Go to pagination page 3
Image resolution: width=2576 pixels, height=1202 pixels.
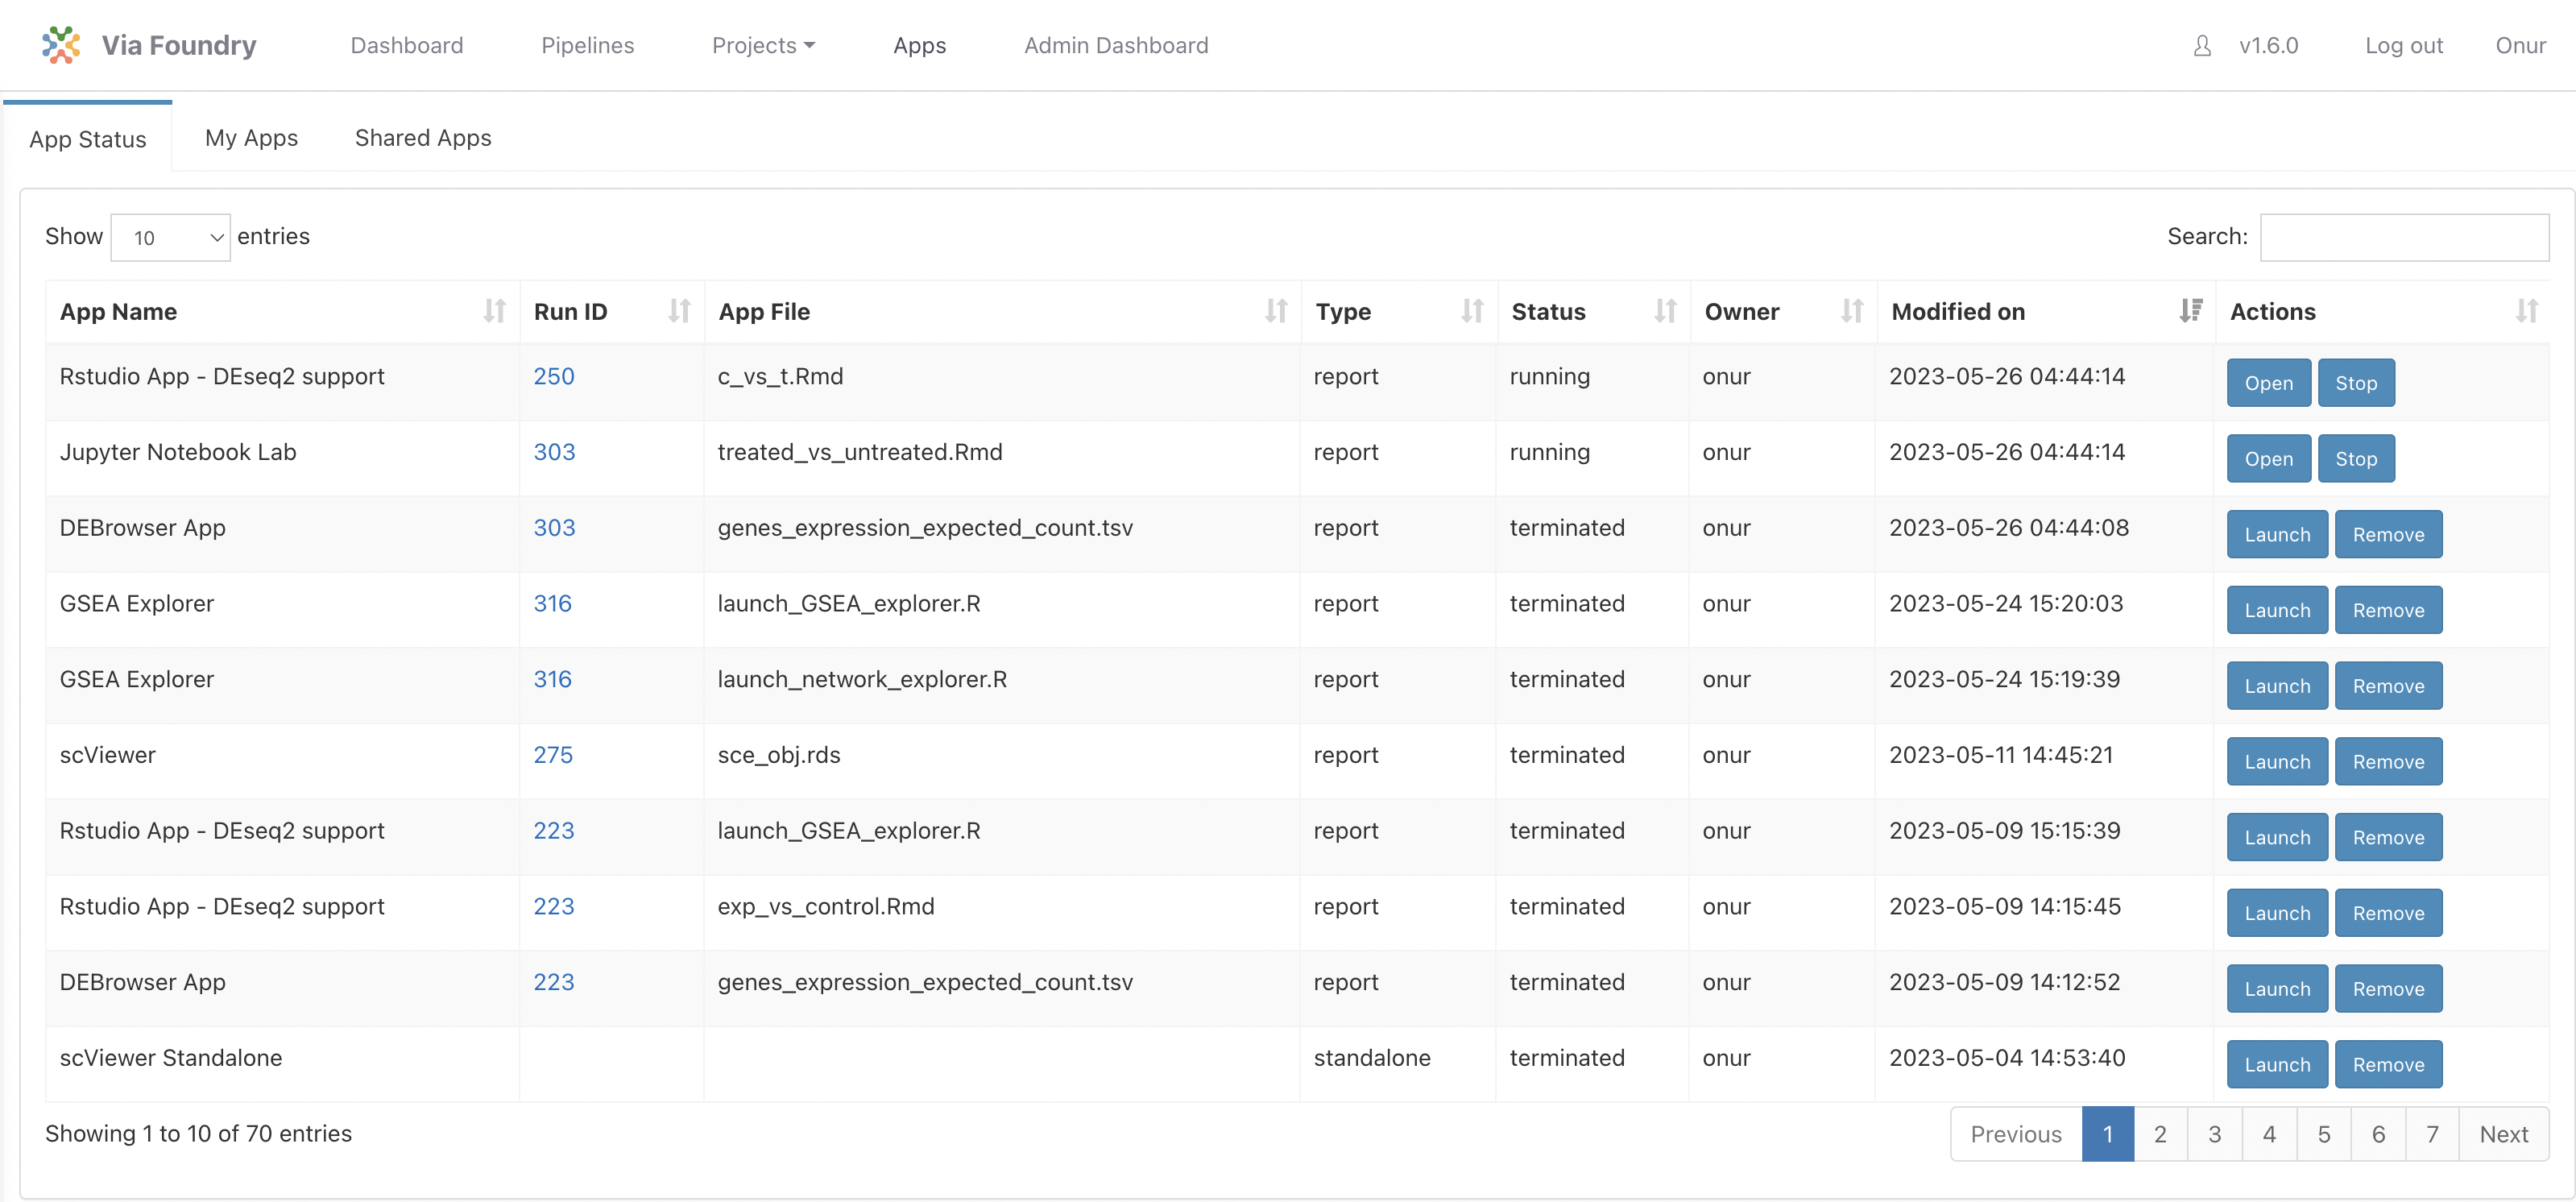point(2215,1134)
